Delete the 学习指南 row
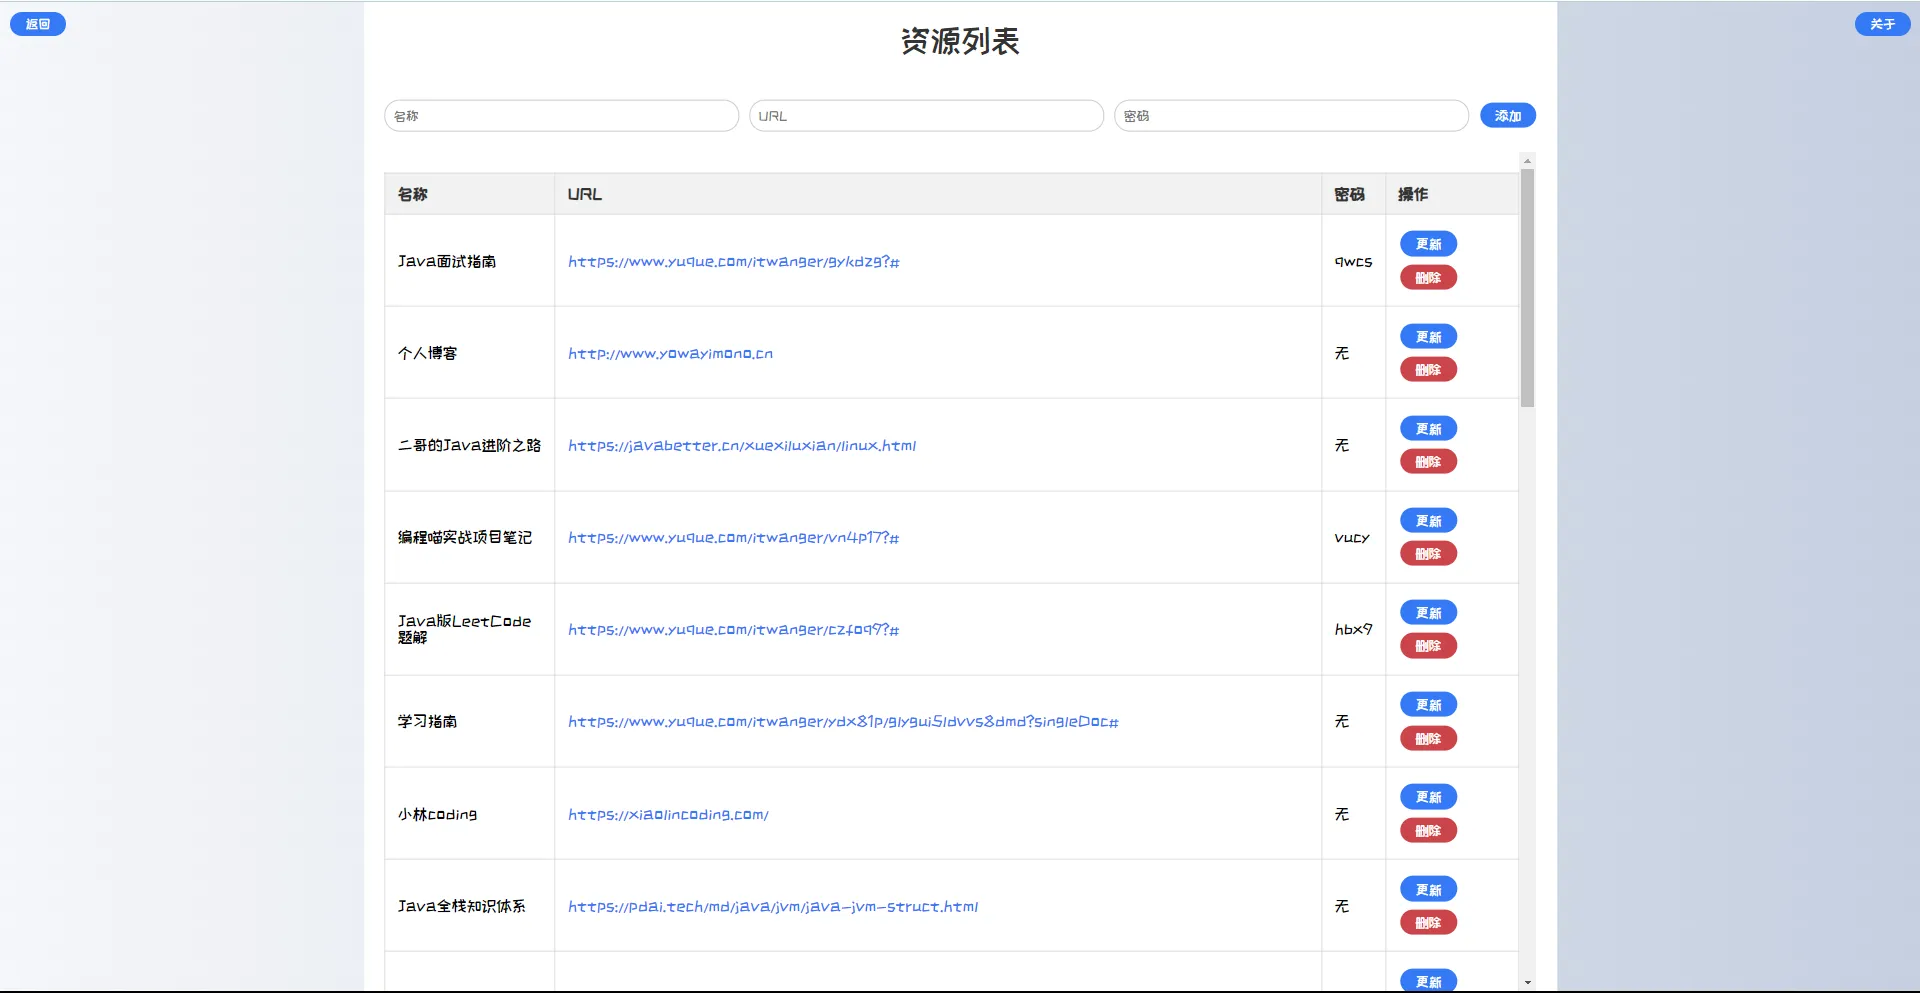Screen dimensions: 1920x993 (x=1428, y=739)
